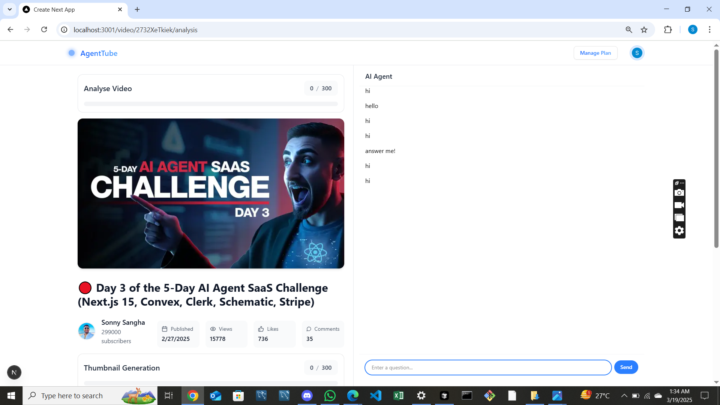
Task: Click the AgentTube logo link
Action: tap(93, 53)
